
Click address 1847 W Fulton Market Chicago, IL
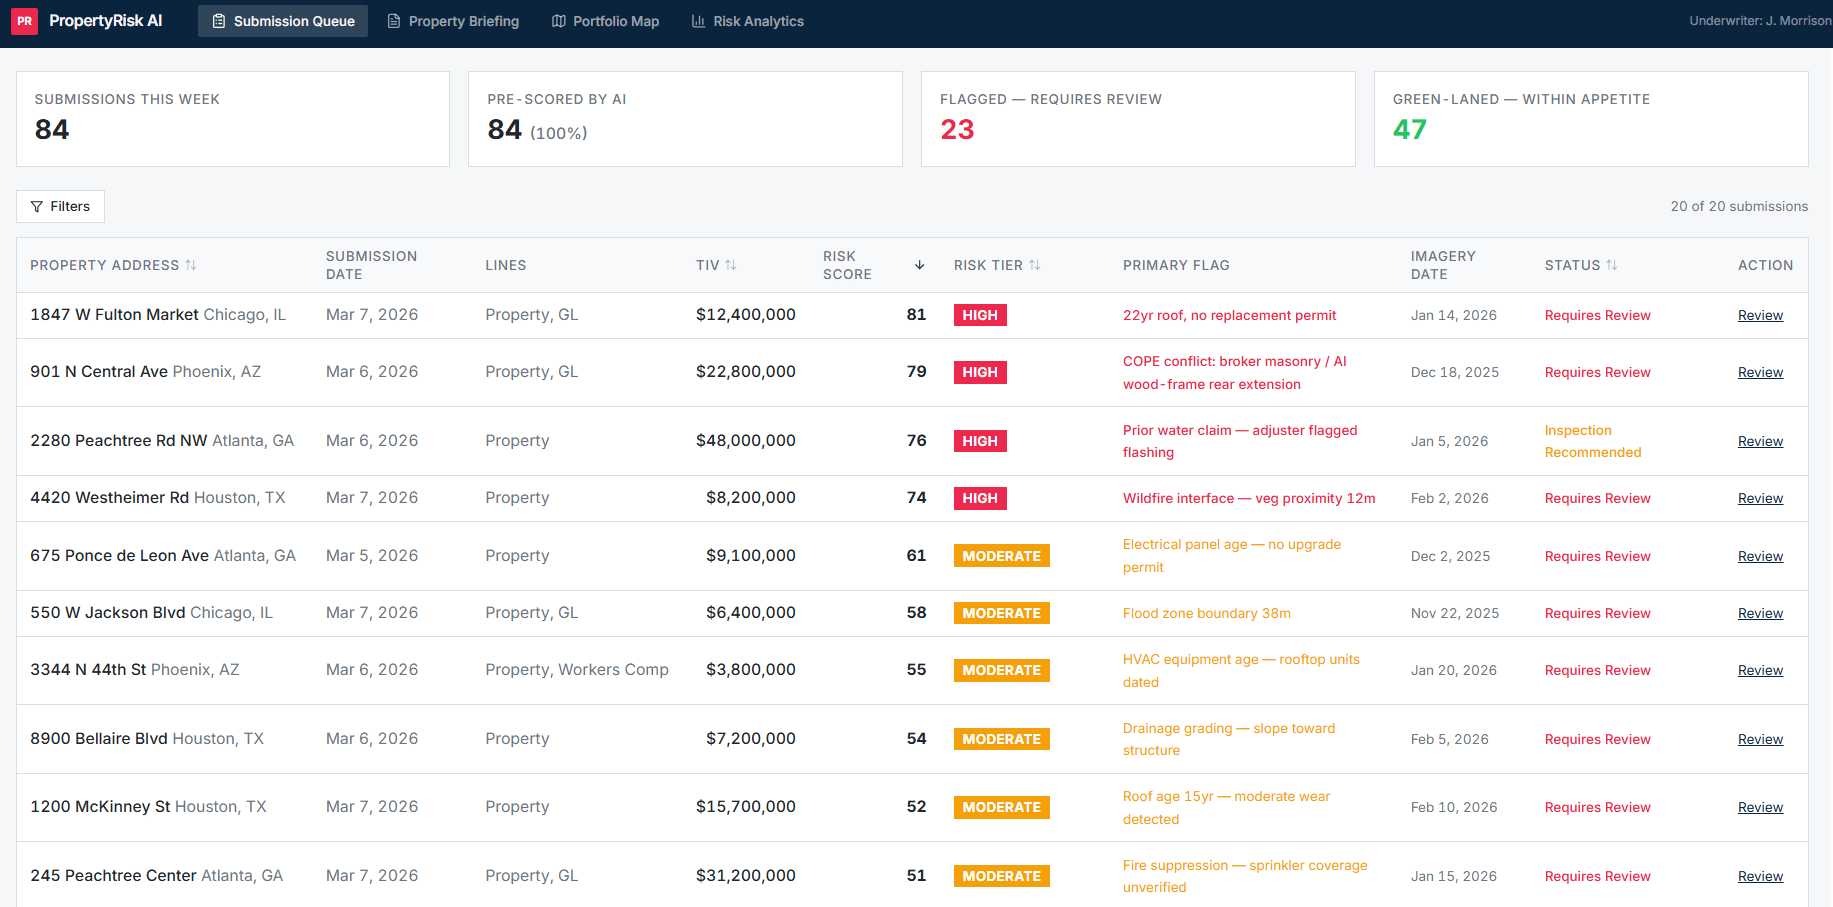point(158,315)
